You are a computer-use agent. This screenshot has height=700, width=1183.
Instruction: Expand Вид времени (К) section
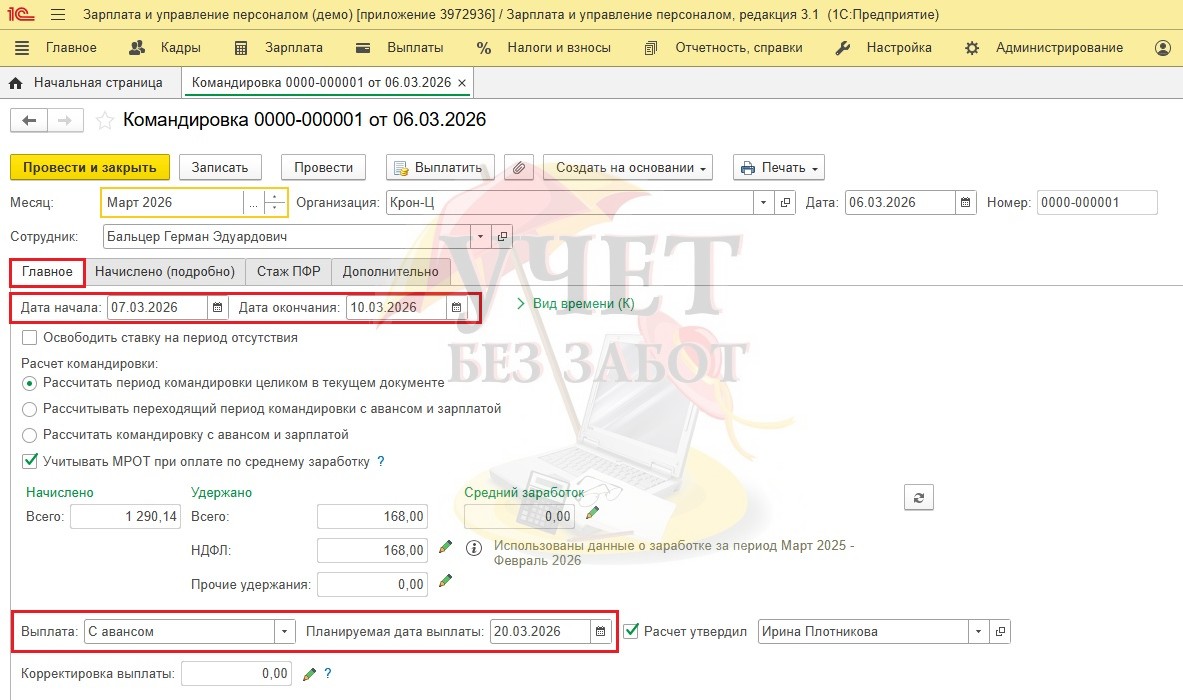pyautogui.click(x=575, y=303)
